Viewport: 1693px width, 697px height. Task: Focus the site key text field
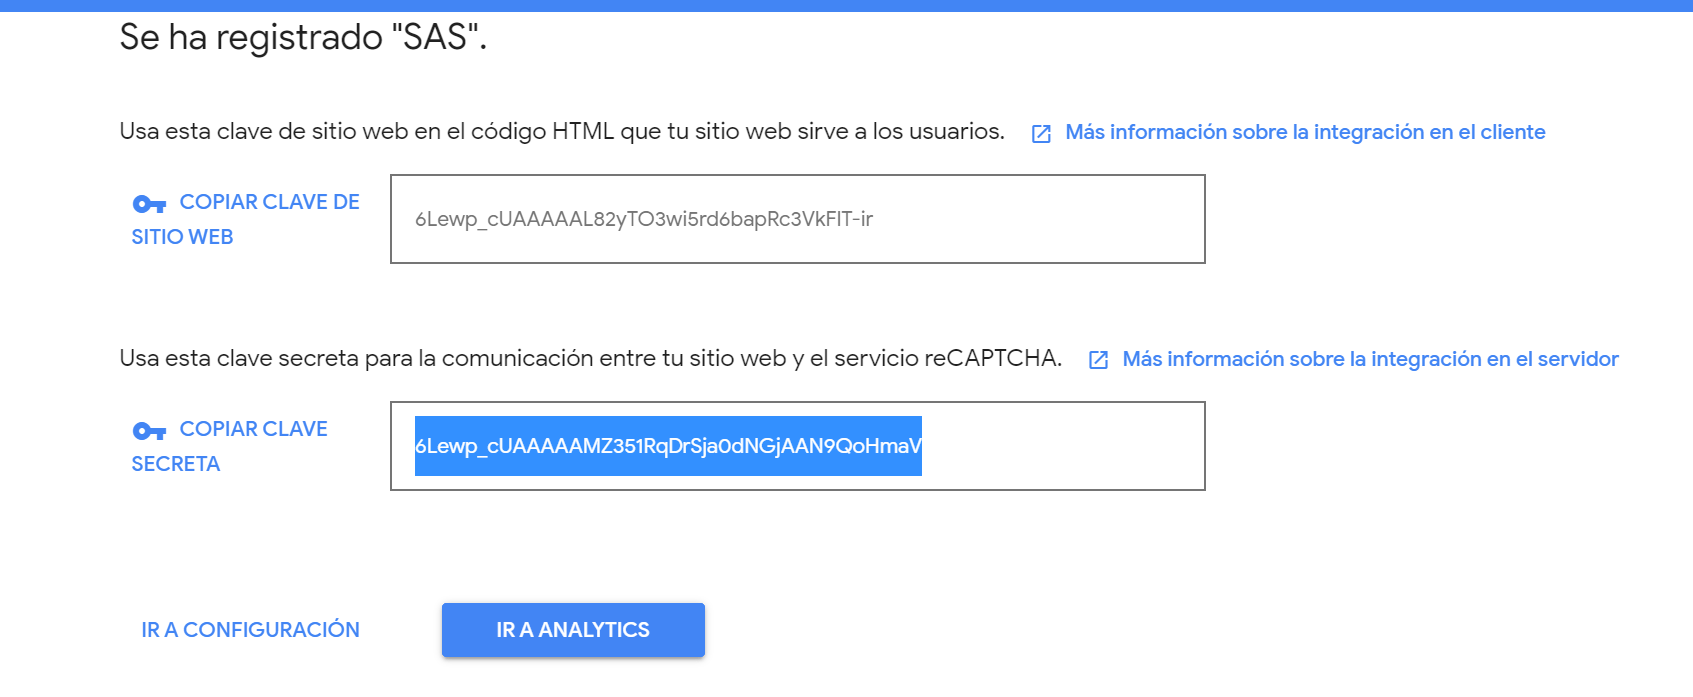(x=798, y=219)
